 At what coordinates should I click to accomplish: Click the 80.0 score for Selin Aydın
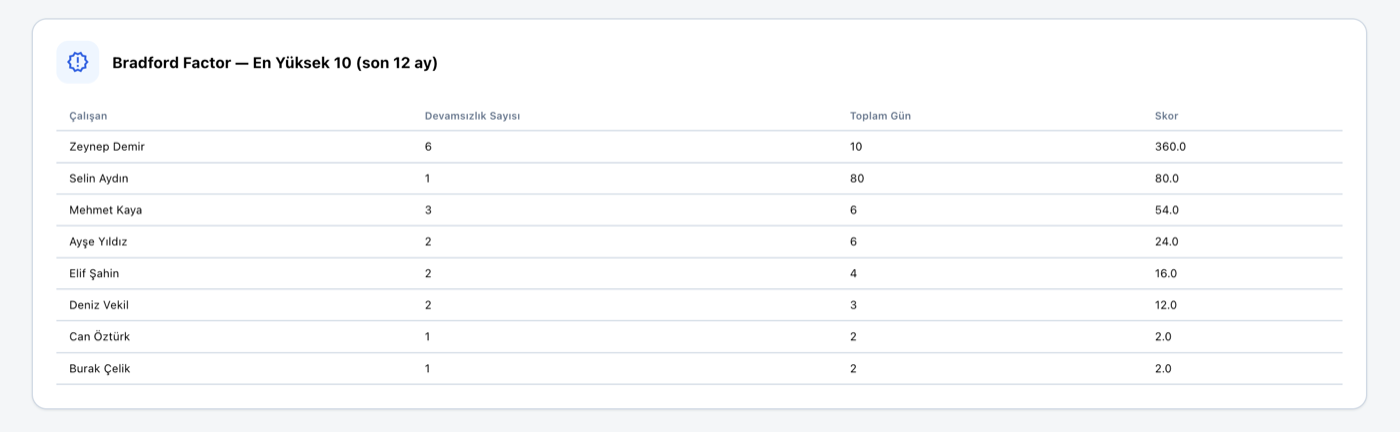pos(1167,179)
